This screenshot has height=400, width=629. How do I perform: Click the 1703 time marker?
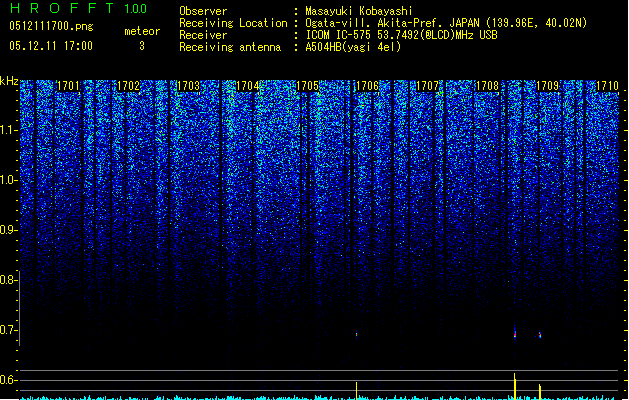pos(188,86)
